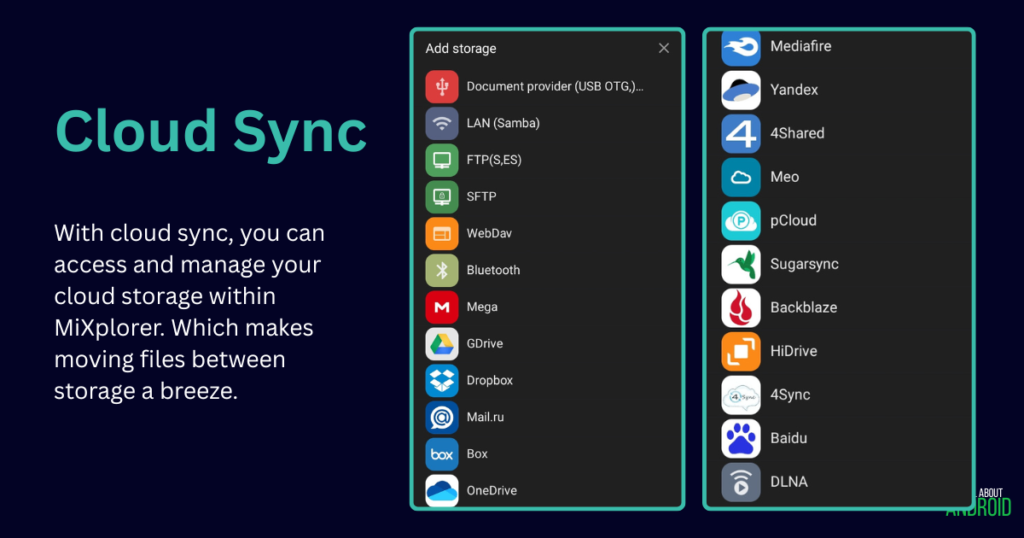Select the "WebDav" text entry
The image size is (1024, 538).
[489, 234]
